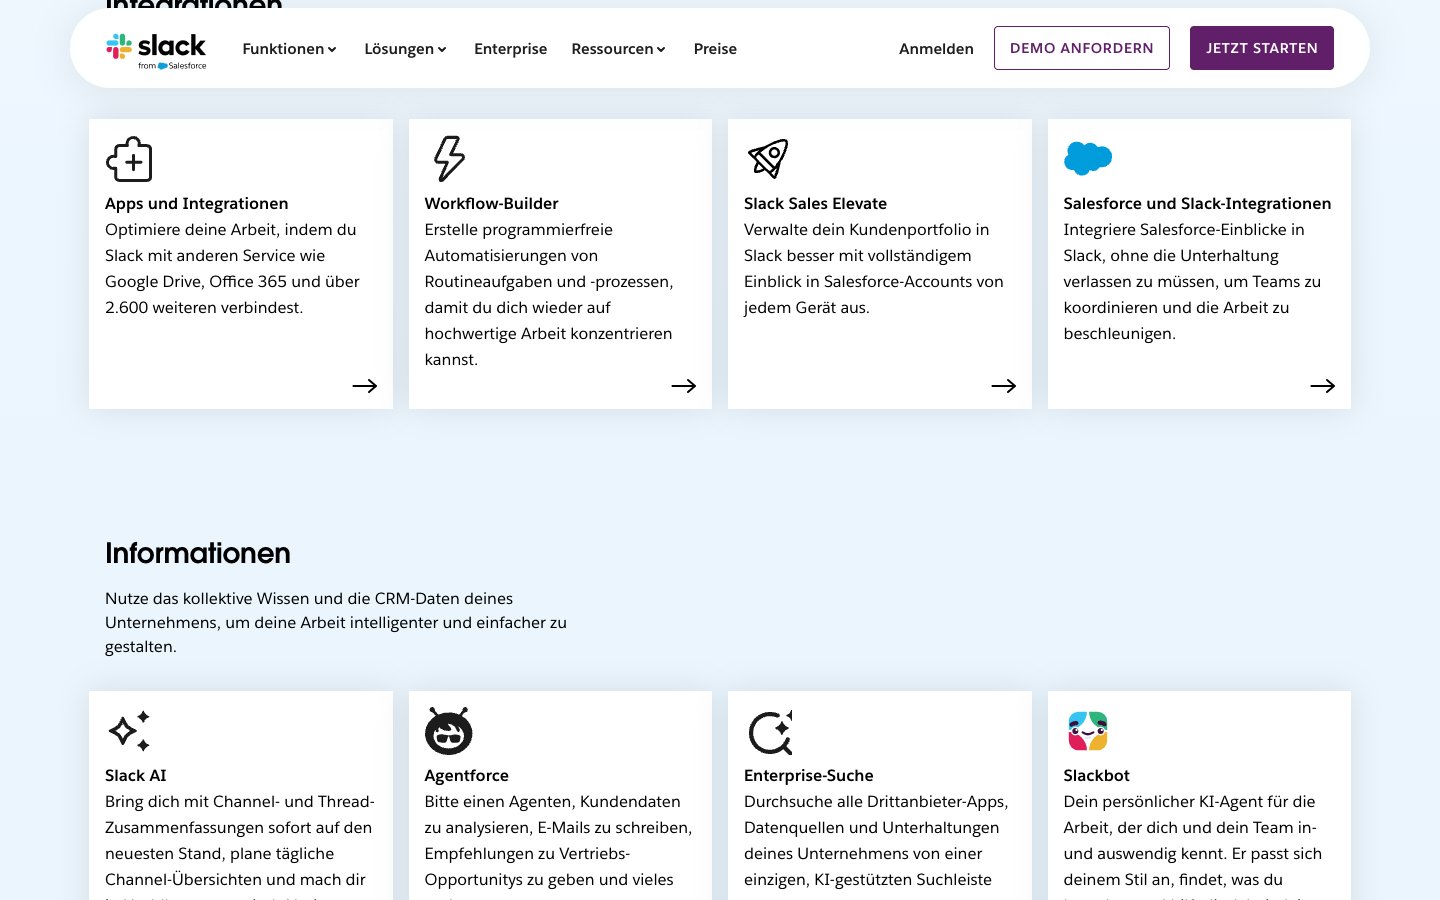Click the Agentforce robot face icon
Screen dimensions: 1440x900
coord(448,731)
